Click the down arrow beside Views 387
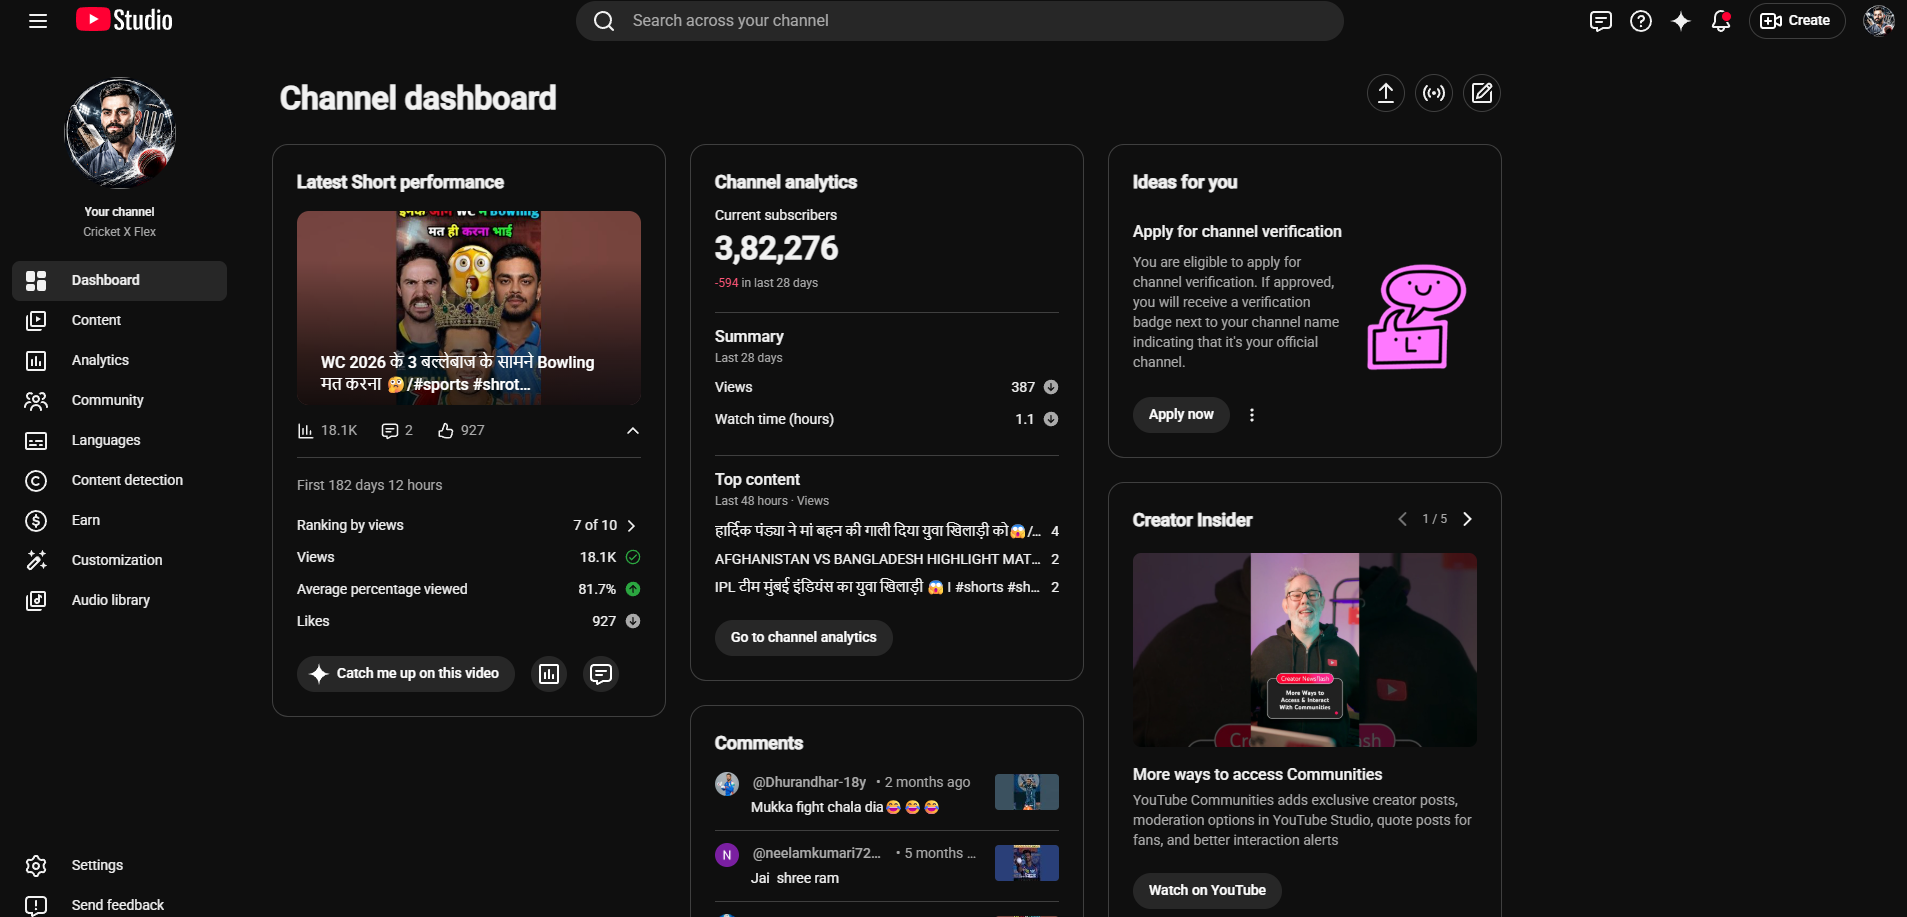 [x=1051, y=387]
